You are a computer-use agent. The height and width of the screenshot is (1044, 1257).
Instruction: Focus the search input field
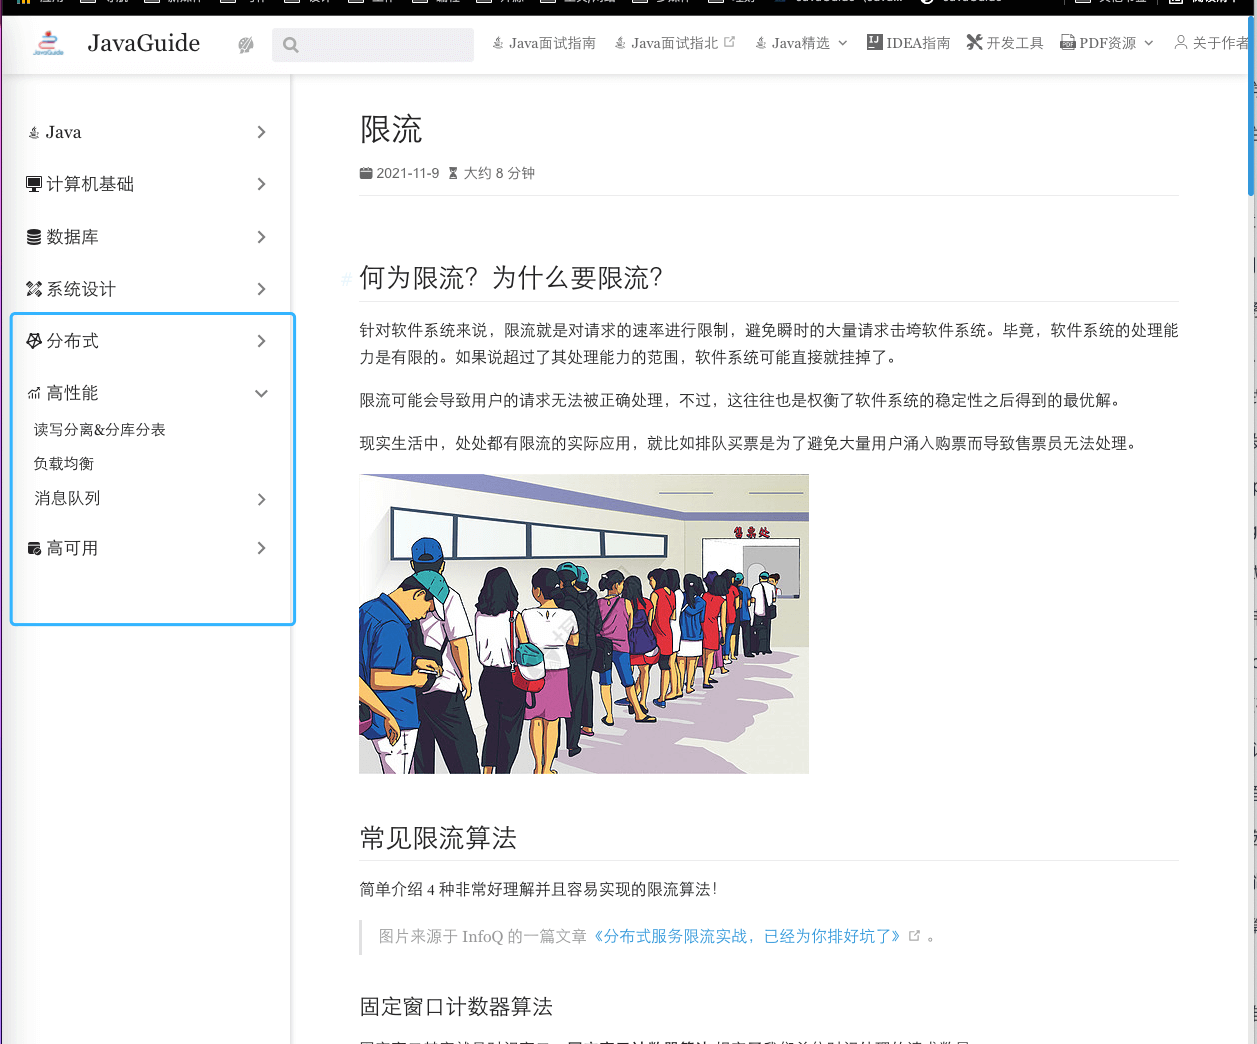tap(386, 45)
